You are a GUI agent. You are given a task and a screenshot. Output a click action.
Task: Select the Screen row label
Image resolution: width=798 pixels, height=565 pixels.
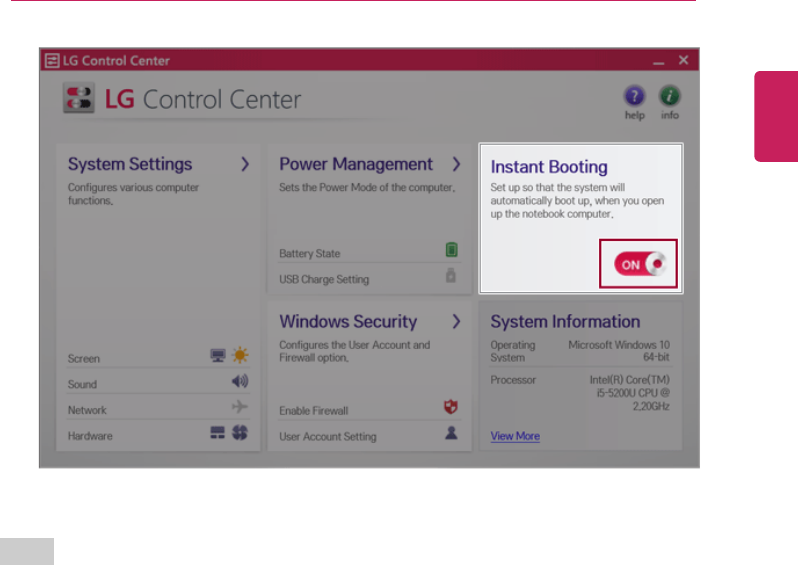[x=83, y=359]
